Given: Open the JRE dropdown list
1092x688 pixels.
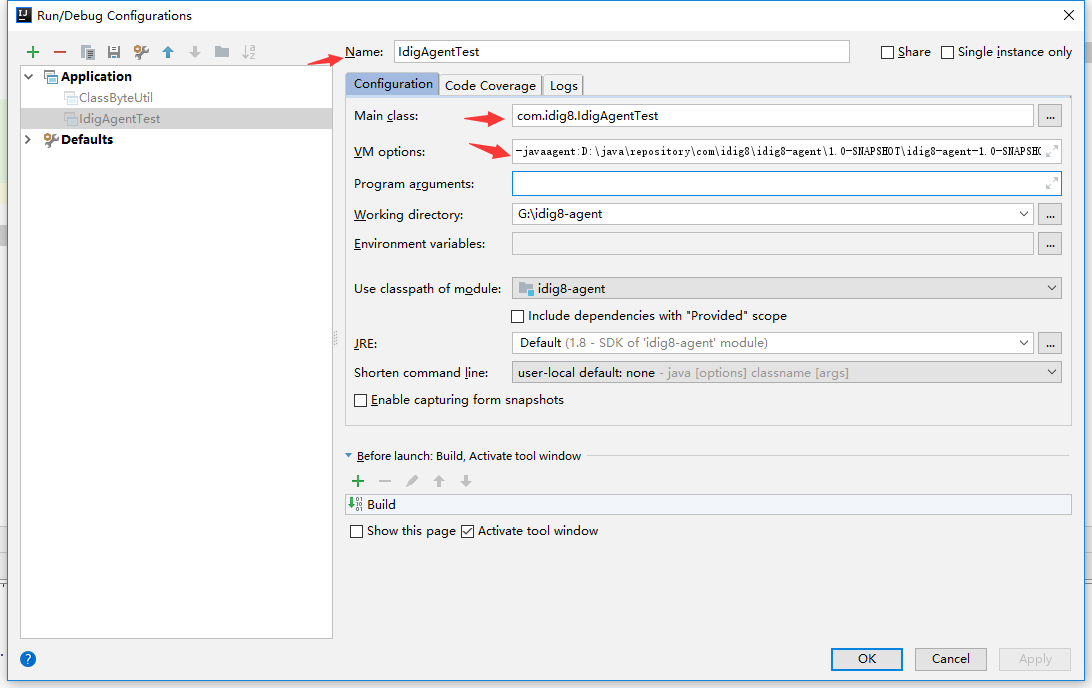Looking at the screenshot, I should [x=1024, y=343].
